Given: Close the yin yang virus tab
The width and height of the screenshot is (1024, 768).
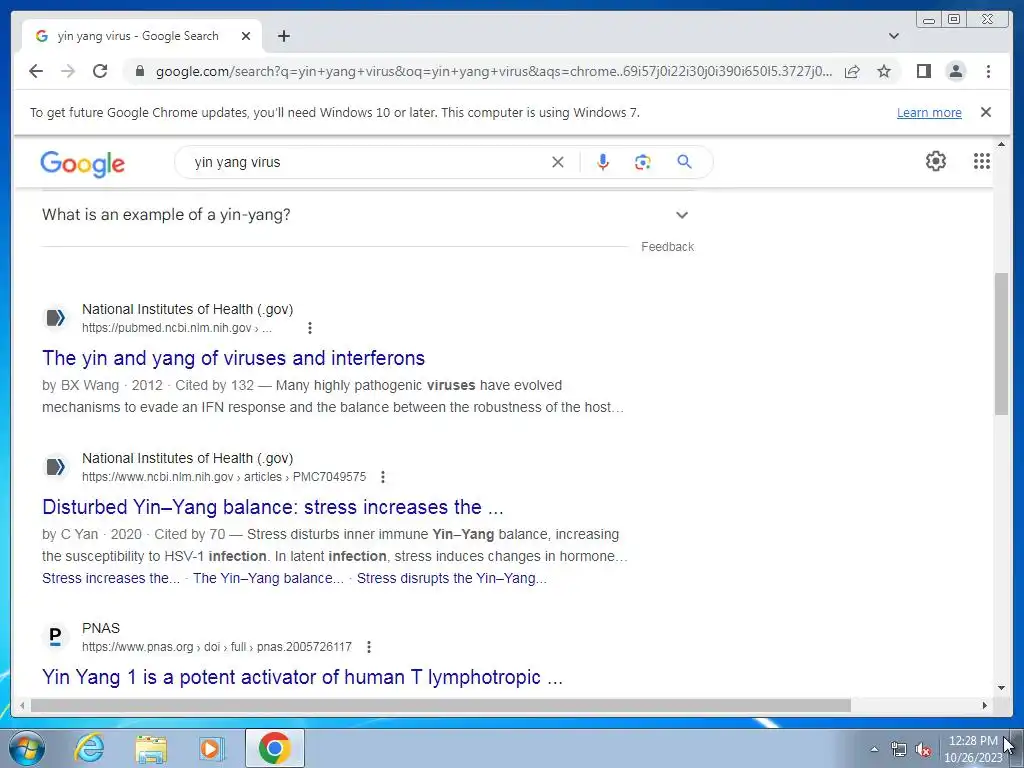Looking at the screenshot, I should [246, 36].
